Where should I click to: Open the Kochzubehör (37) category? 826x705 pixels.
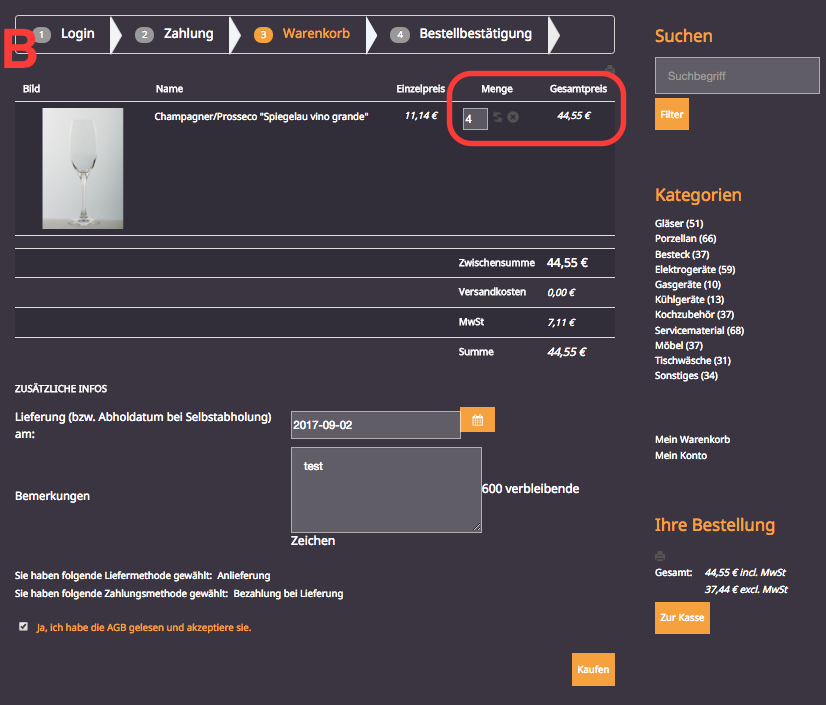tap(694, 315)
